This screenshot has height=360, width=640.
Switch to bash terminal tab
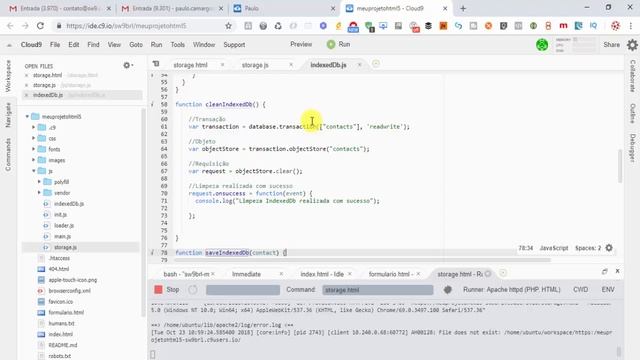click(186, 274)
